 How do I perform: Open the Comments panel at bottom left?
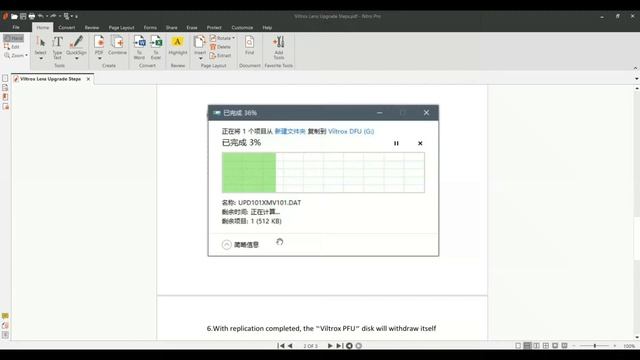5,316
